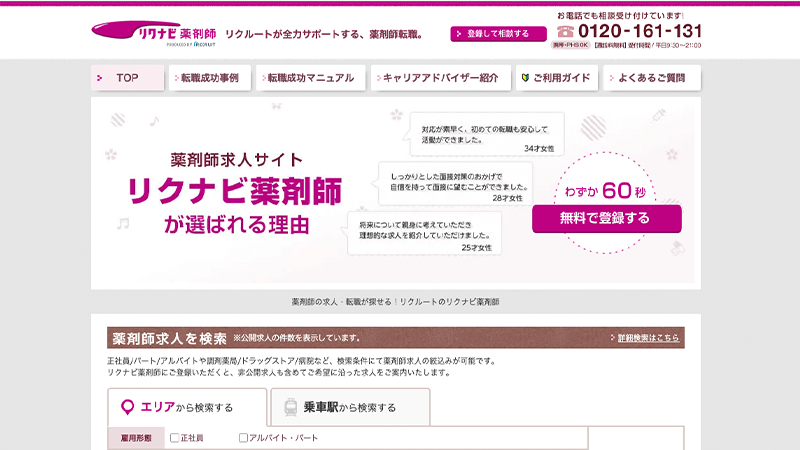This screenshot has height=450, width=800.
Task: Open the TOP menu tab
Action: click(x=128, y=78)
